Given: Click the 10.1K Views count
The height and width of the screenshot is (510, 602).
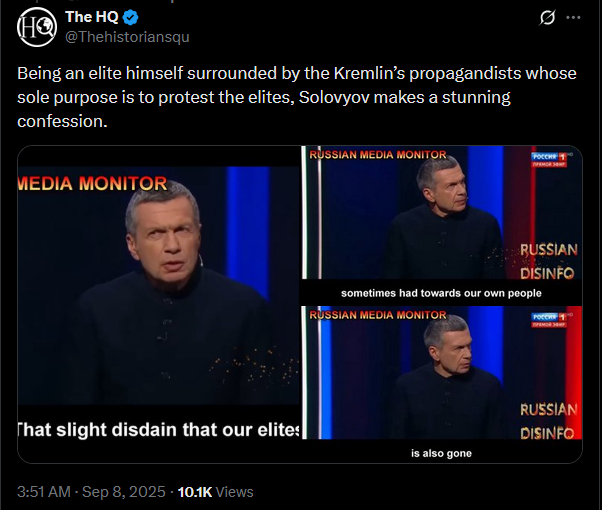Looking at the screenshot, I should tap(215, 491).
